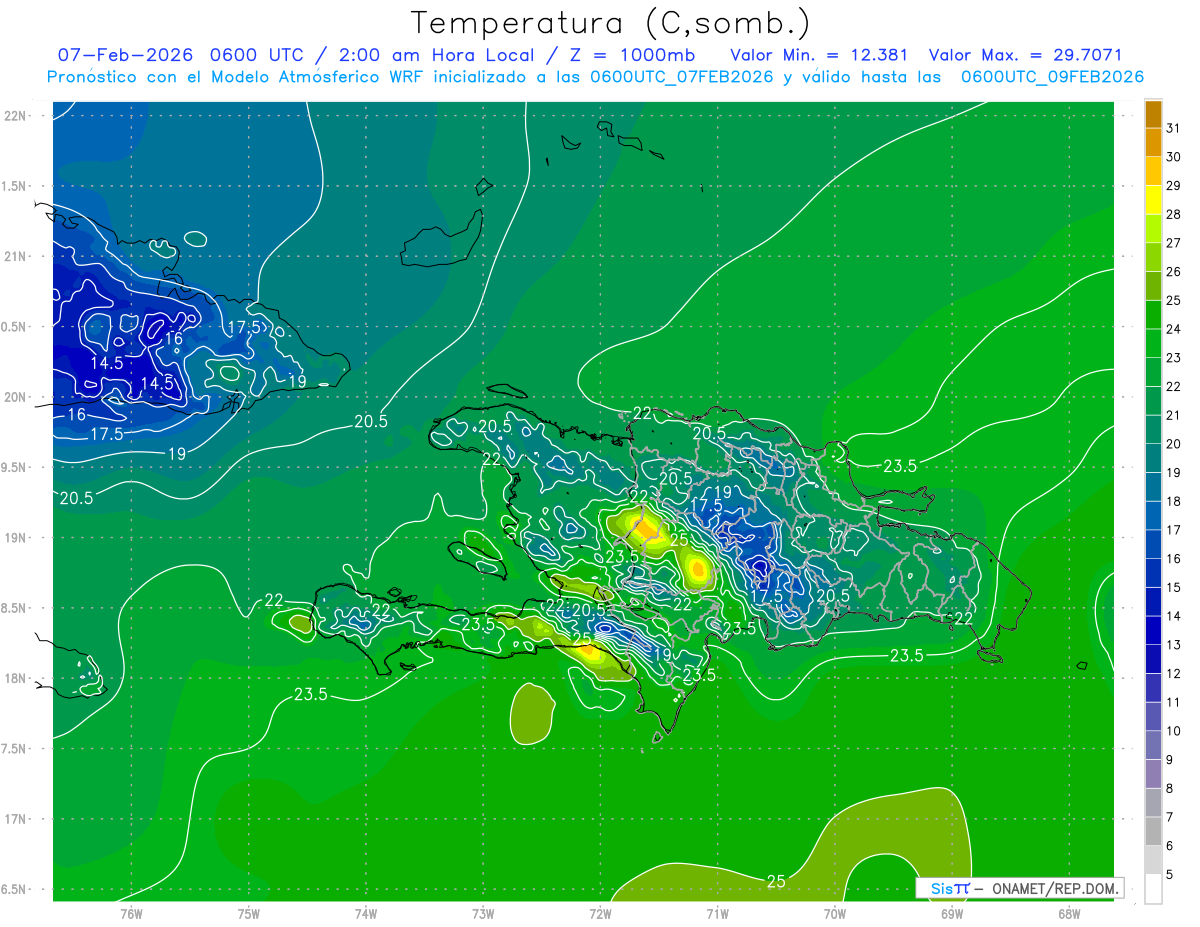
Task: Select the Valor Min. = 12.381 text
Action: click(x=819, y=55)
